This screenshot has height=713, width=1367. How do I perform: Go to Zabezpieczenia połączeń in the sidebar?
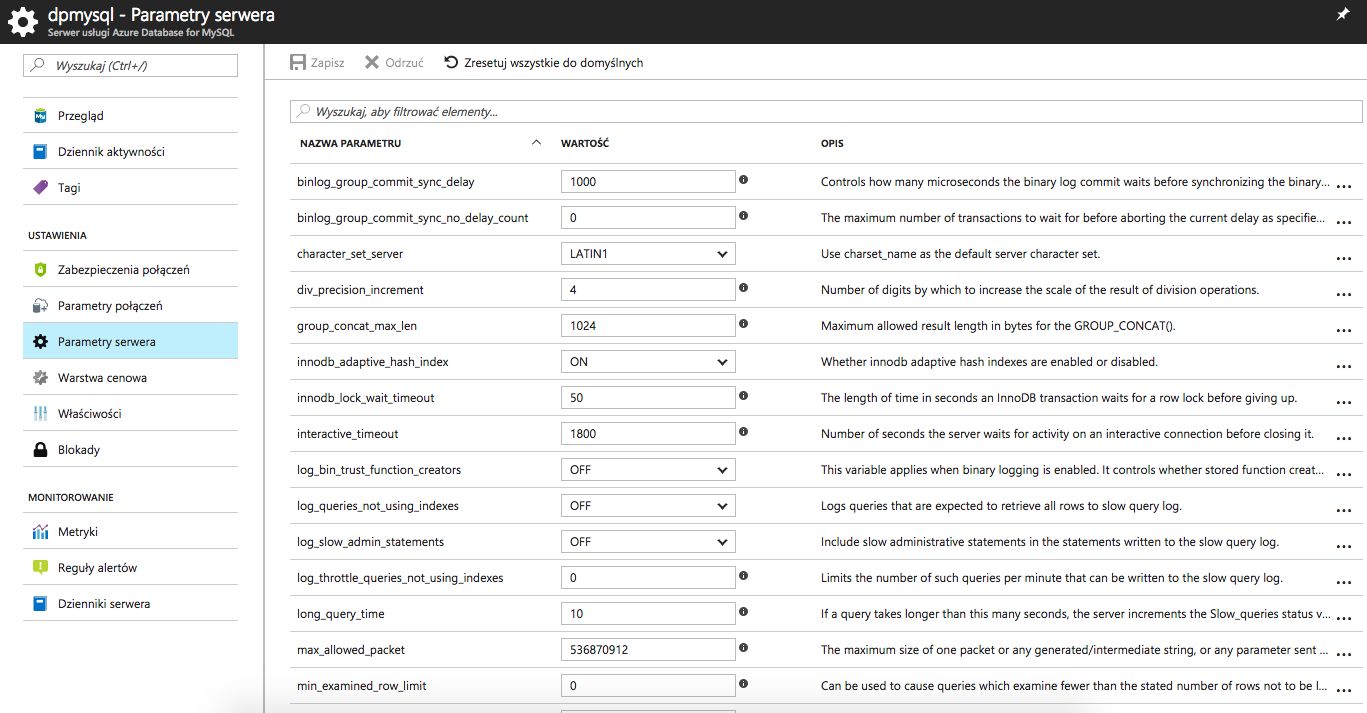[123, 270]
